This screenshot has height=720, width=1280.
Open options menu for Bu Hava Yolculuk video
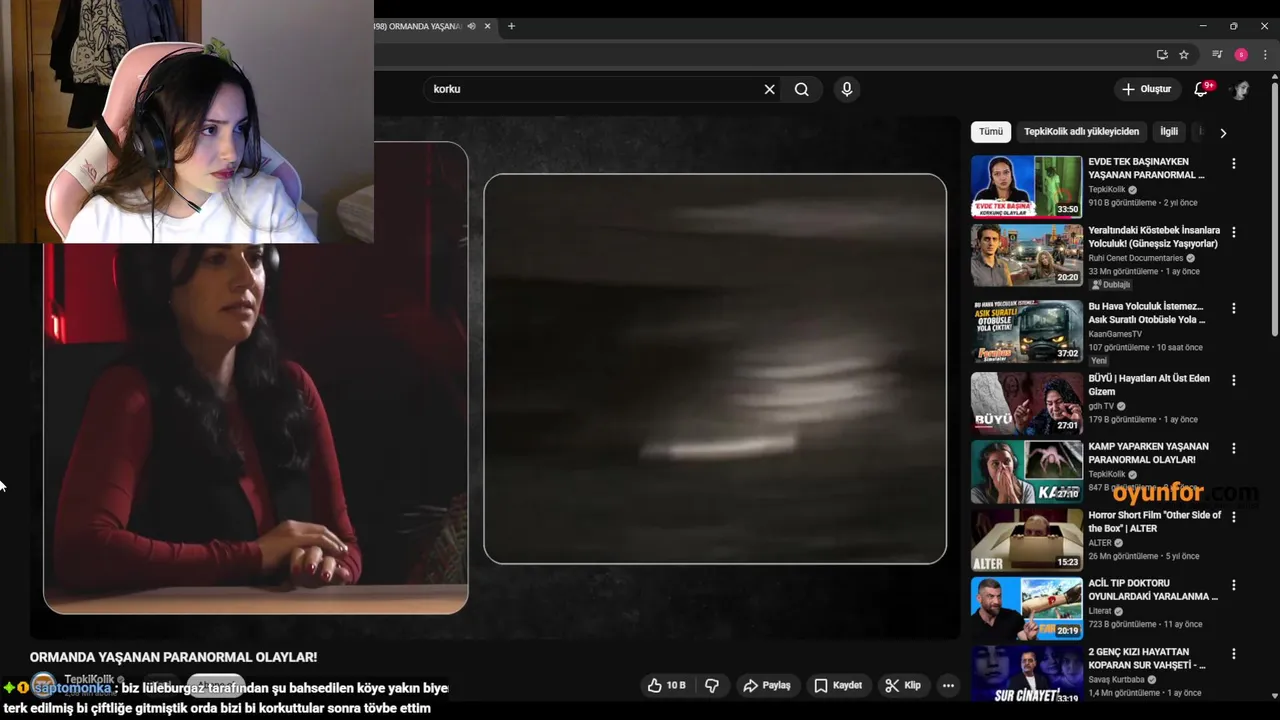pos(1233,309)
